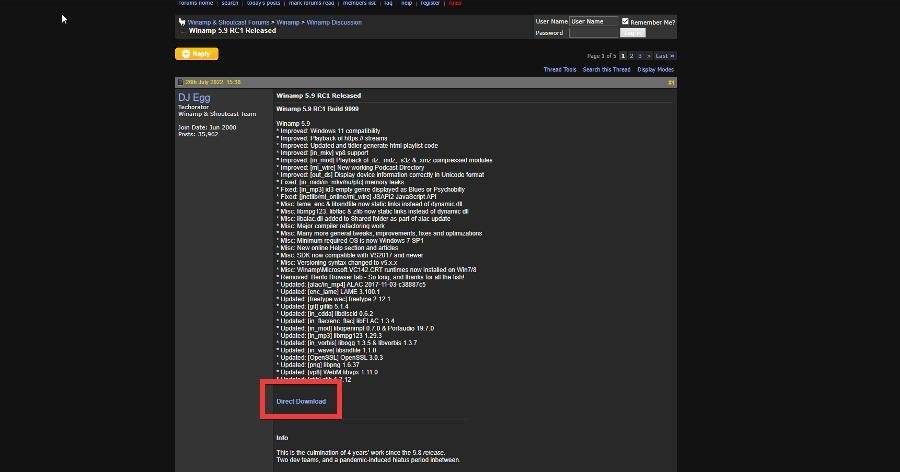Click 'culmination of 4 years' work' sentence
The image size is (900, 472).
(x=360, y=452)
